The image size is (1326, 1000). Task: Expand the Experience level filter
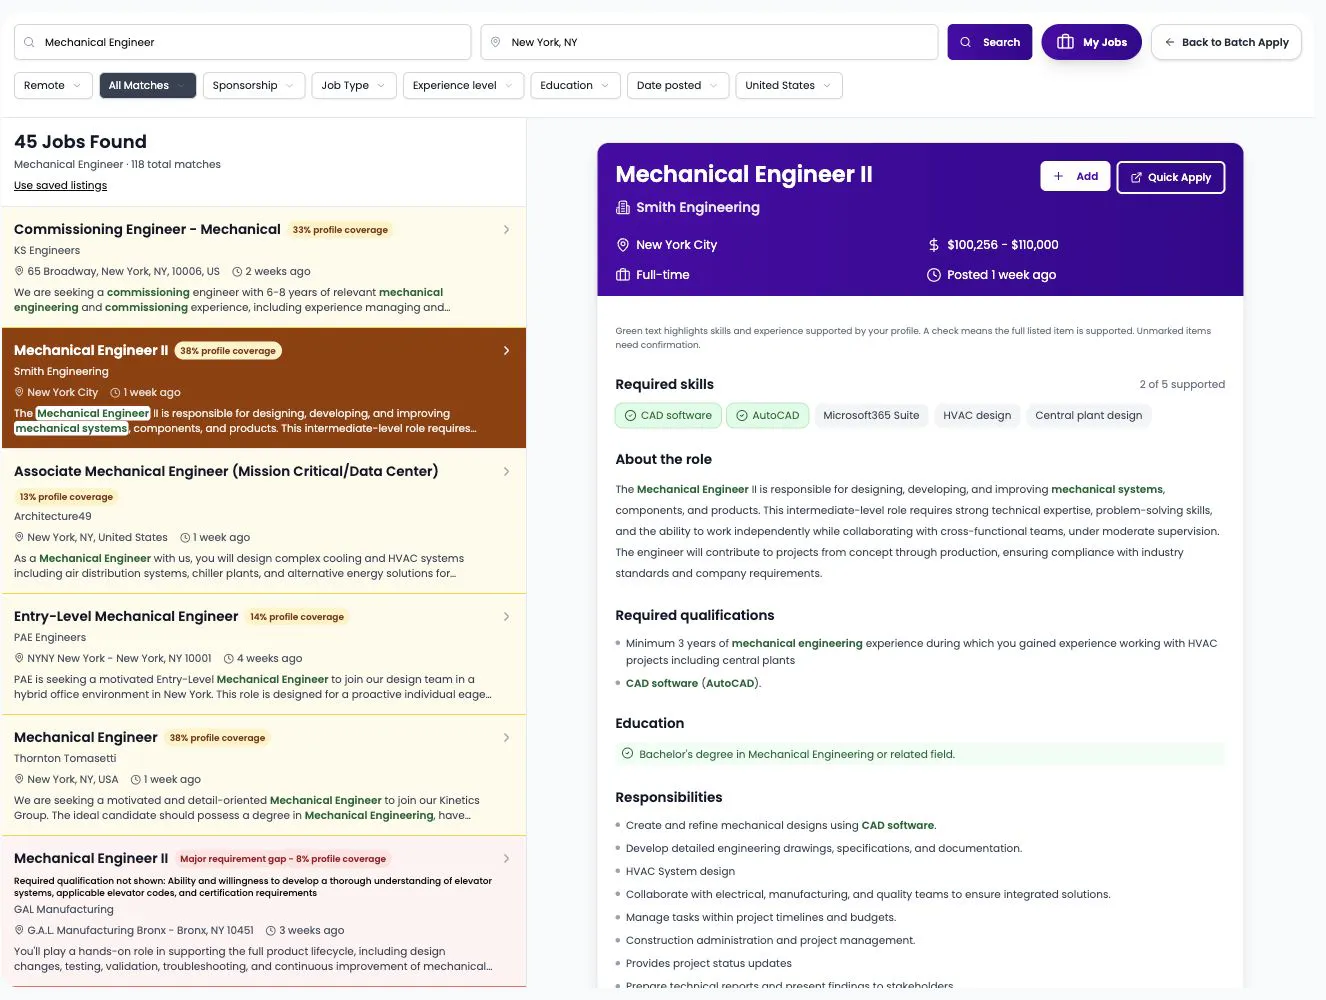[464, 86]
